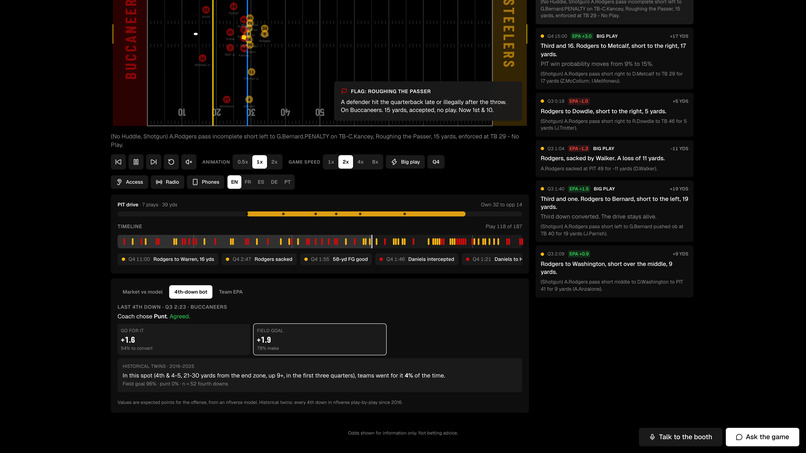
Task: Click the Talk to the booth button
Action: [x=681, y=437]
